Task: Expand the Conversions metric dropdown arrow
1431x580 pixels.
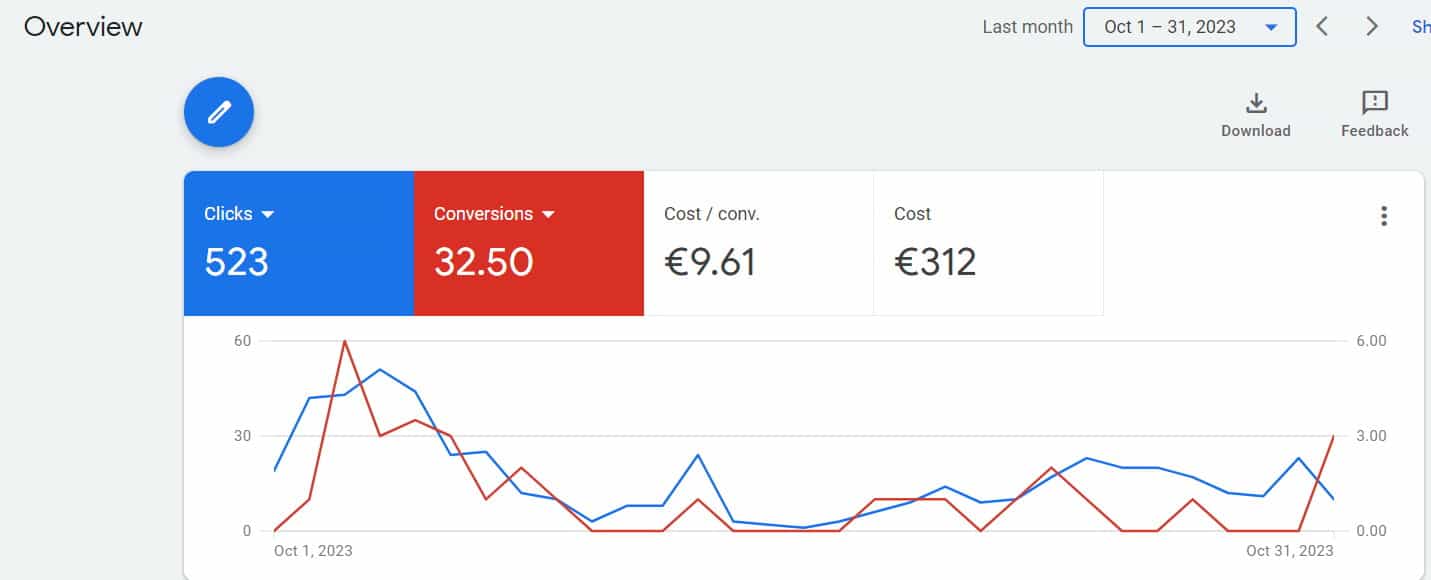Action: click(548, 214)
